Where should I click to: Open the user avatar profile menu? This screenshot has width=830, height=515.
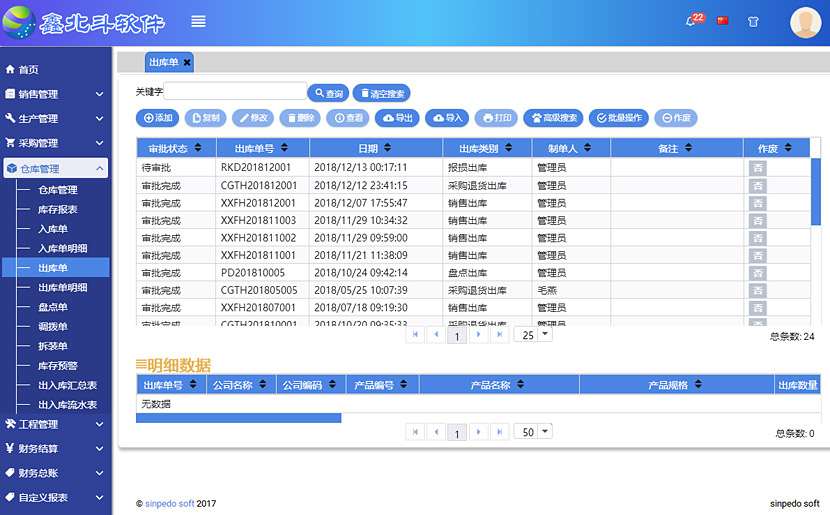[x=806, y=22]
